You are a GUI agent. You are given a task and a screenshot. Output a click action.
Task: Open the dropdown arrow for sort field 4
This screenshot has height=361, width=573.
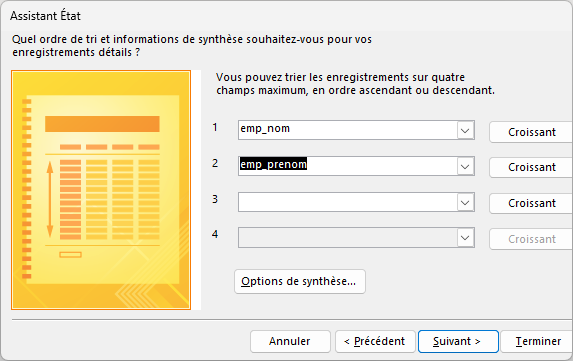(x=465, y=238)
